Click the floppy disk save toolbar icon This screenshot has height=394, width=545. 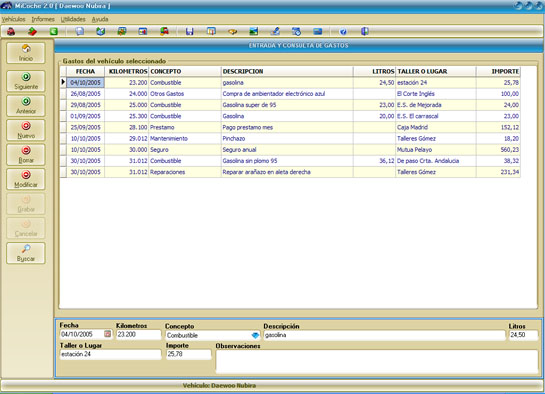tap(189, 32)
